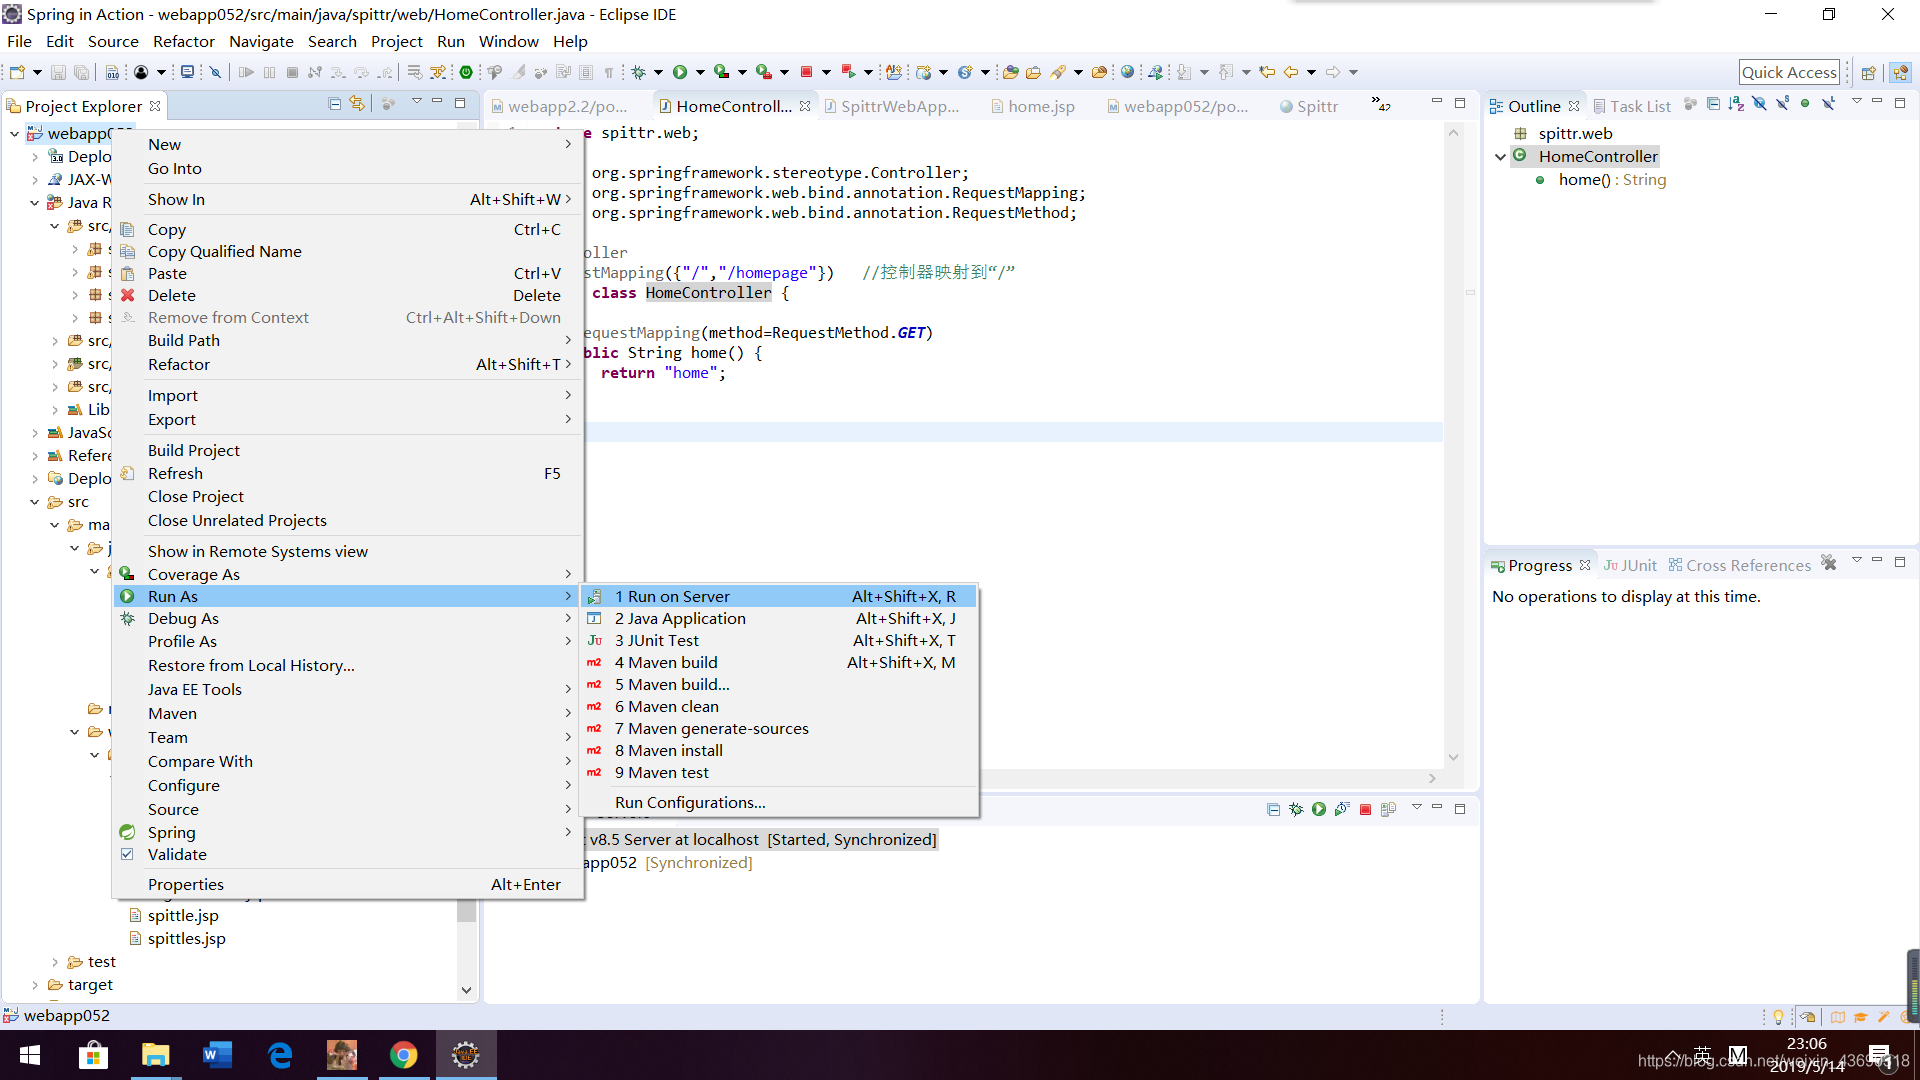This screenshot has width=1920, height=1080.
Task: Open the New wizard dropdown arrow
Action: coord(37,72)
